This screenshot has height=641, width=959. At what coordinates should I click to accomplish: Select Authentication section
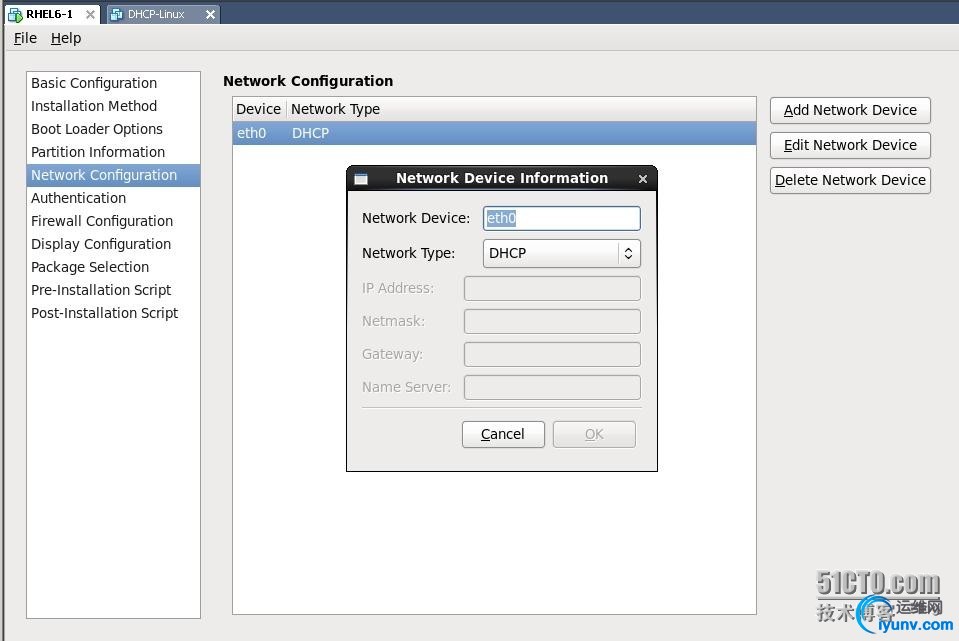pos(113,198)
